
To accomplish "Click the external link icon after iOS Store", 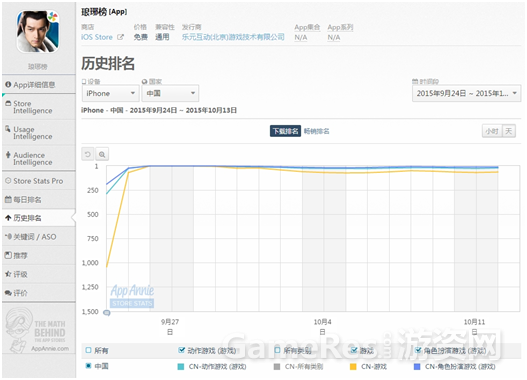I will click(120, 37).
